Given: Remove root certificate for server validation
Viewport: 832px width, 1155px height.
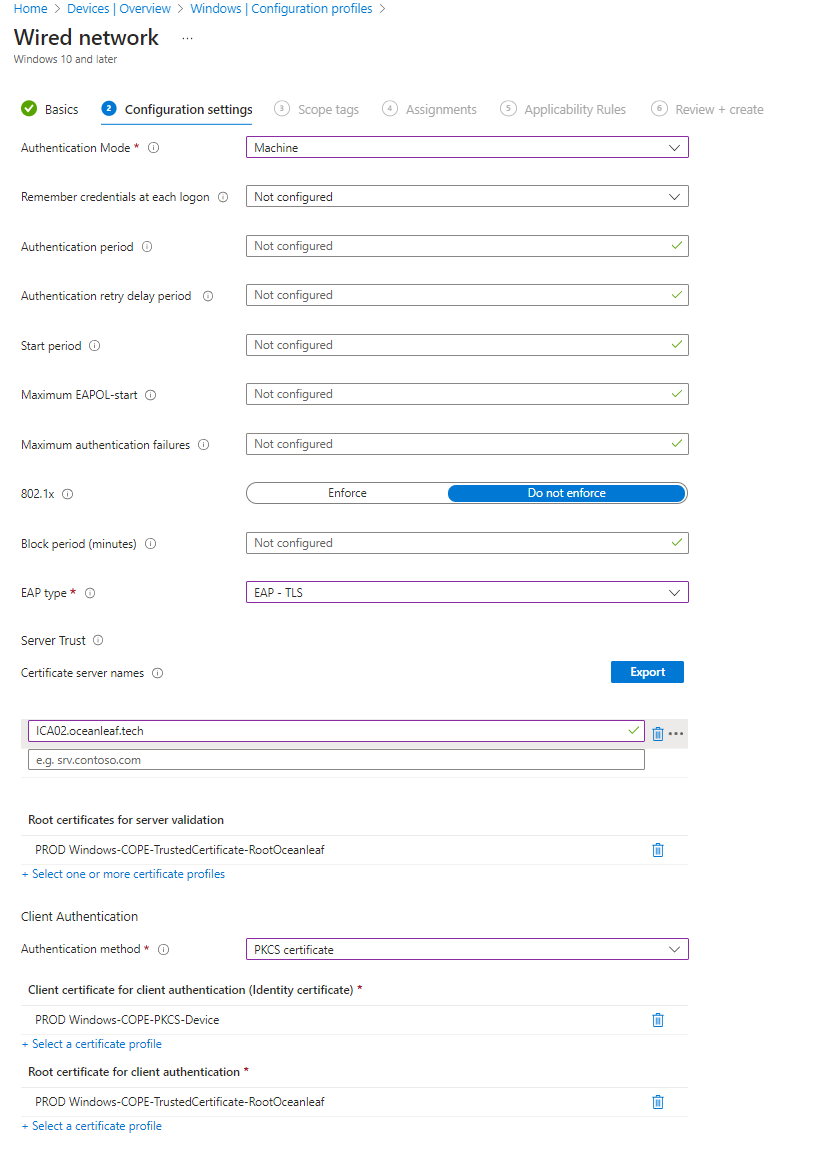Looking at the screenshot, I should pos(658,850).
